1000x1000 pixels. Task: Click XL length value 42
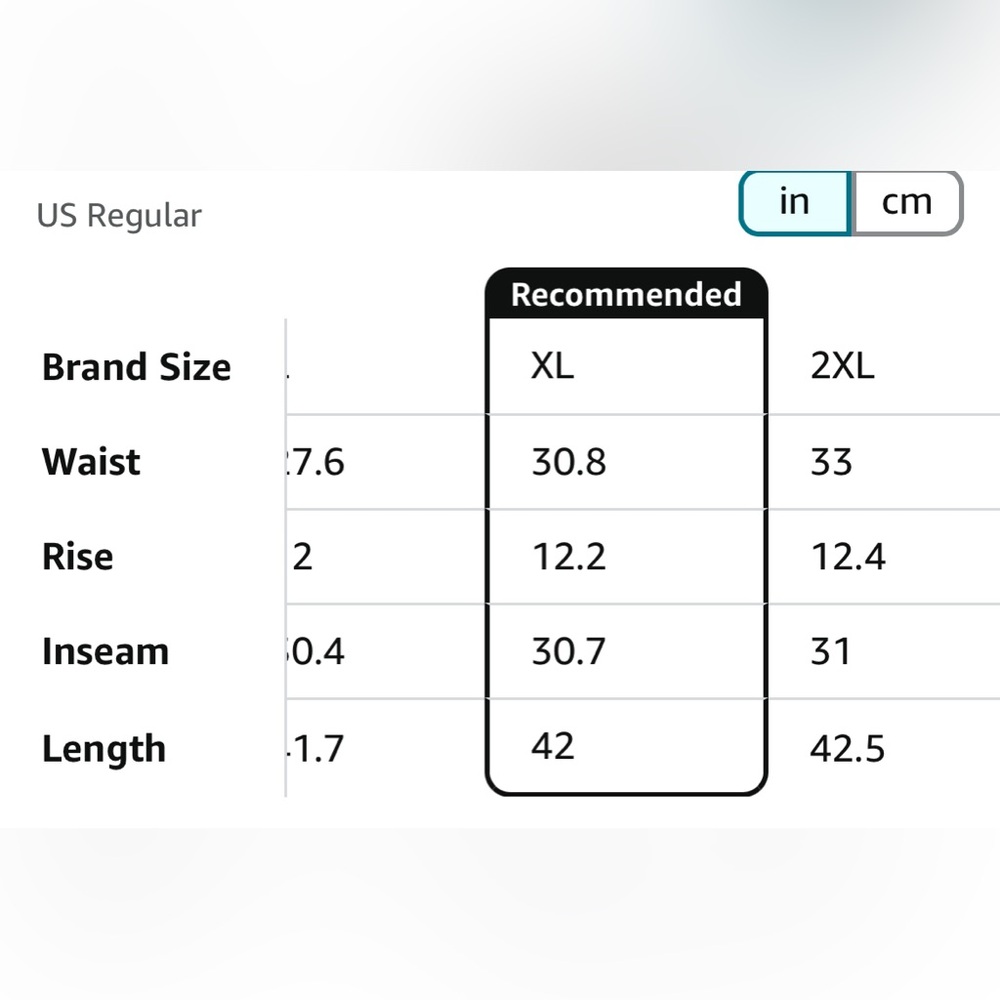click(x=553, y=745)
